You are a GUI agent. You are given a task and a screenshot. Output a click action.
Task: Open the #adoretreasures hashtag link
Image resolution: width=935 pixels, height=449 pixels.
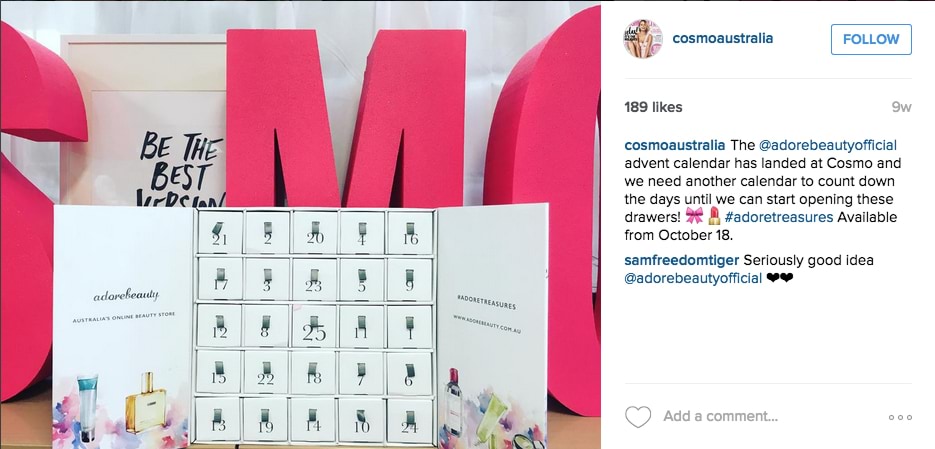779,217
